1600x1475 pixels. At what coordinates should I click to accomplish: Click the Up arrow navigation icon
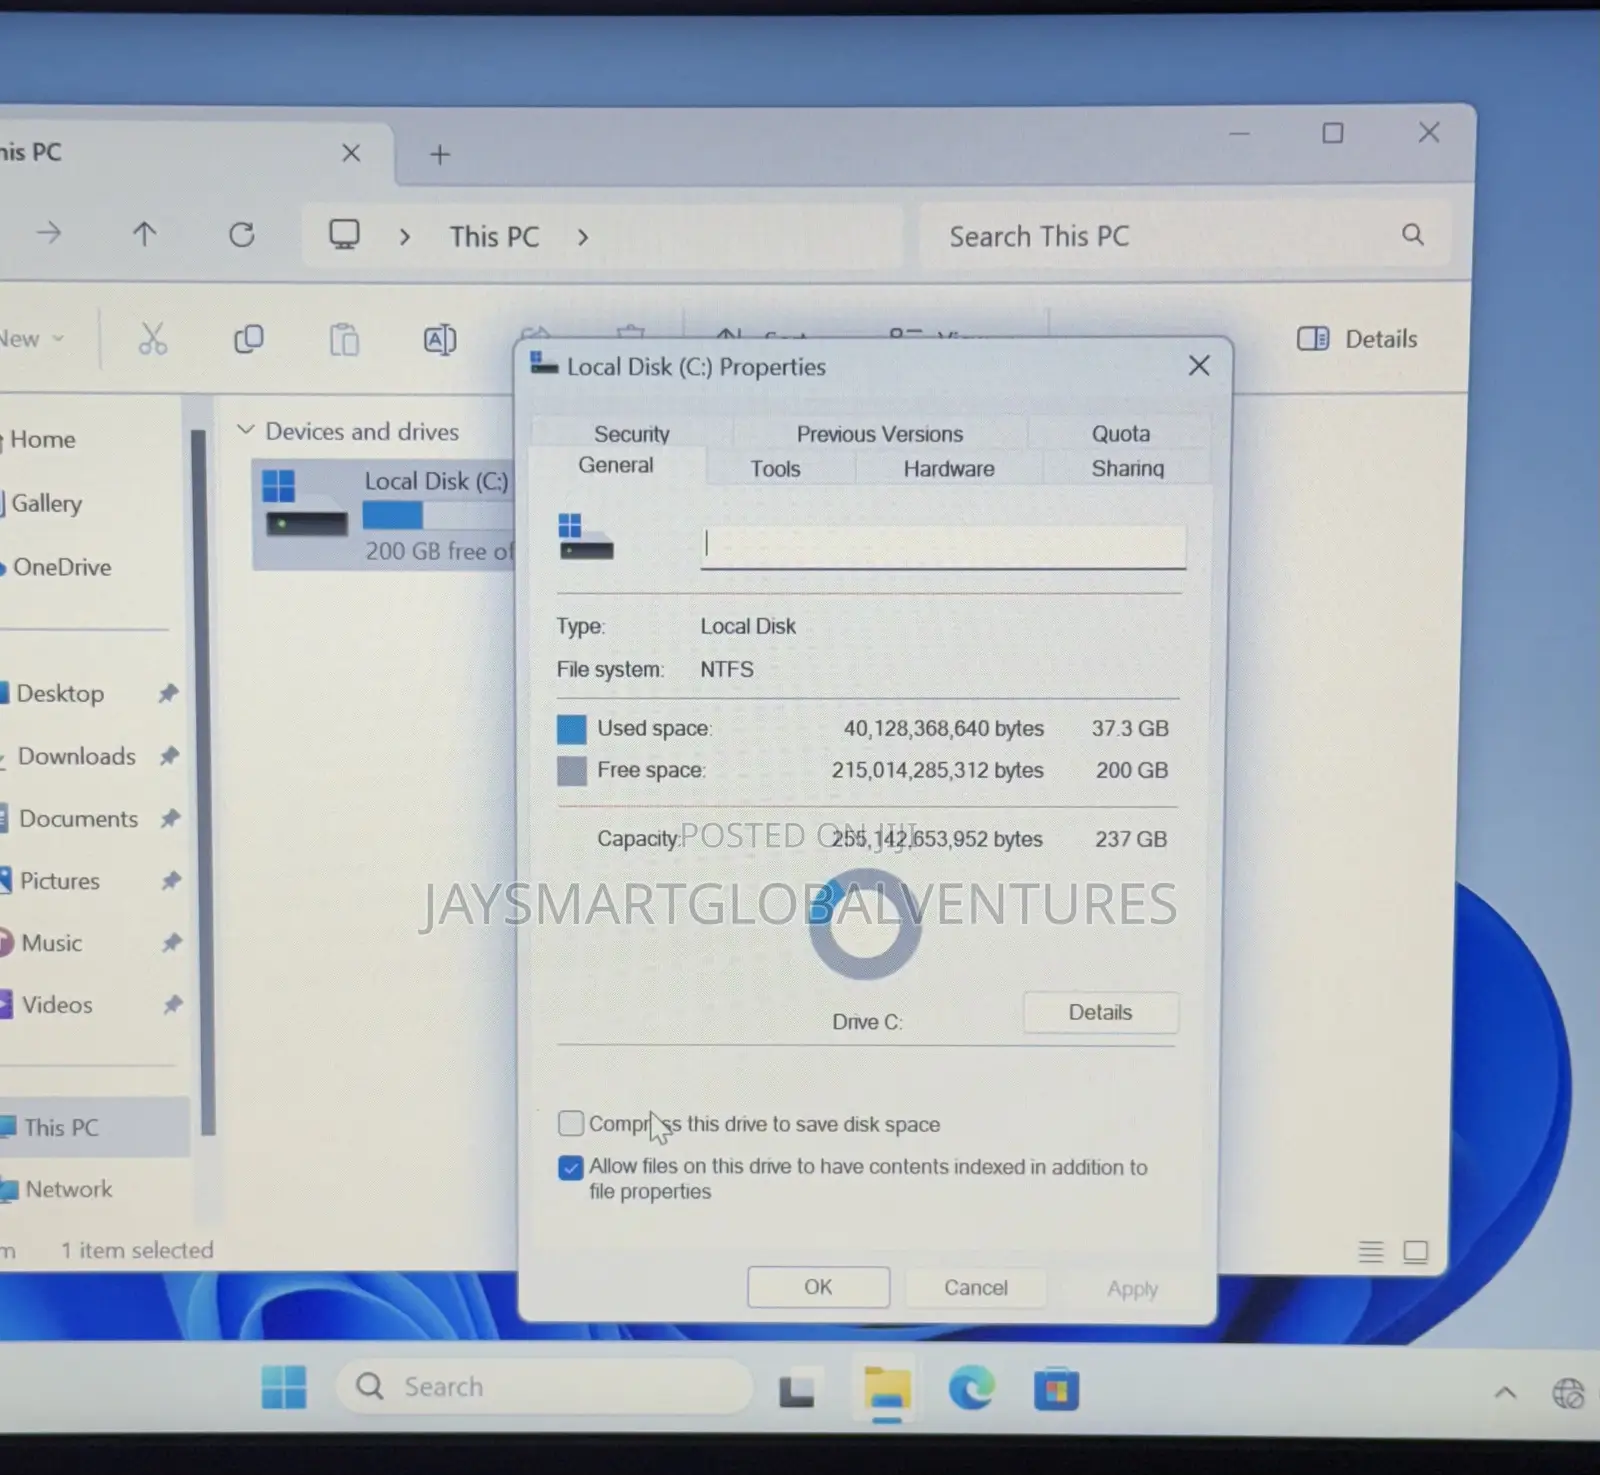pos(145,234)
